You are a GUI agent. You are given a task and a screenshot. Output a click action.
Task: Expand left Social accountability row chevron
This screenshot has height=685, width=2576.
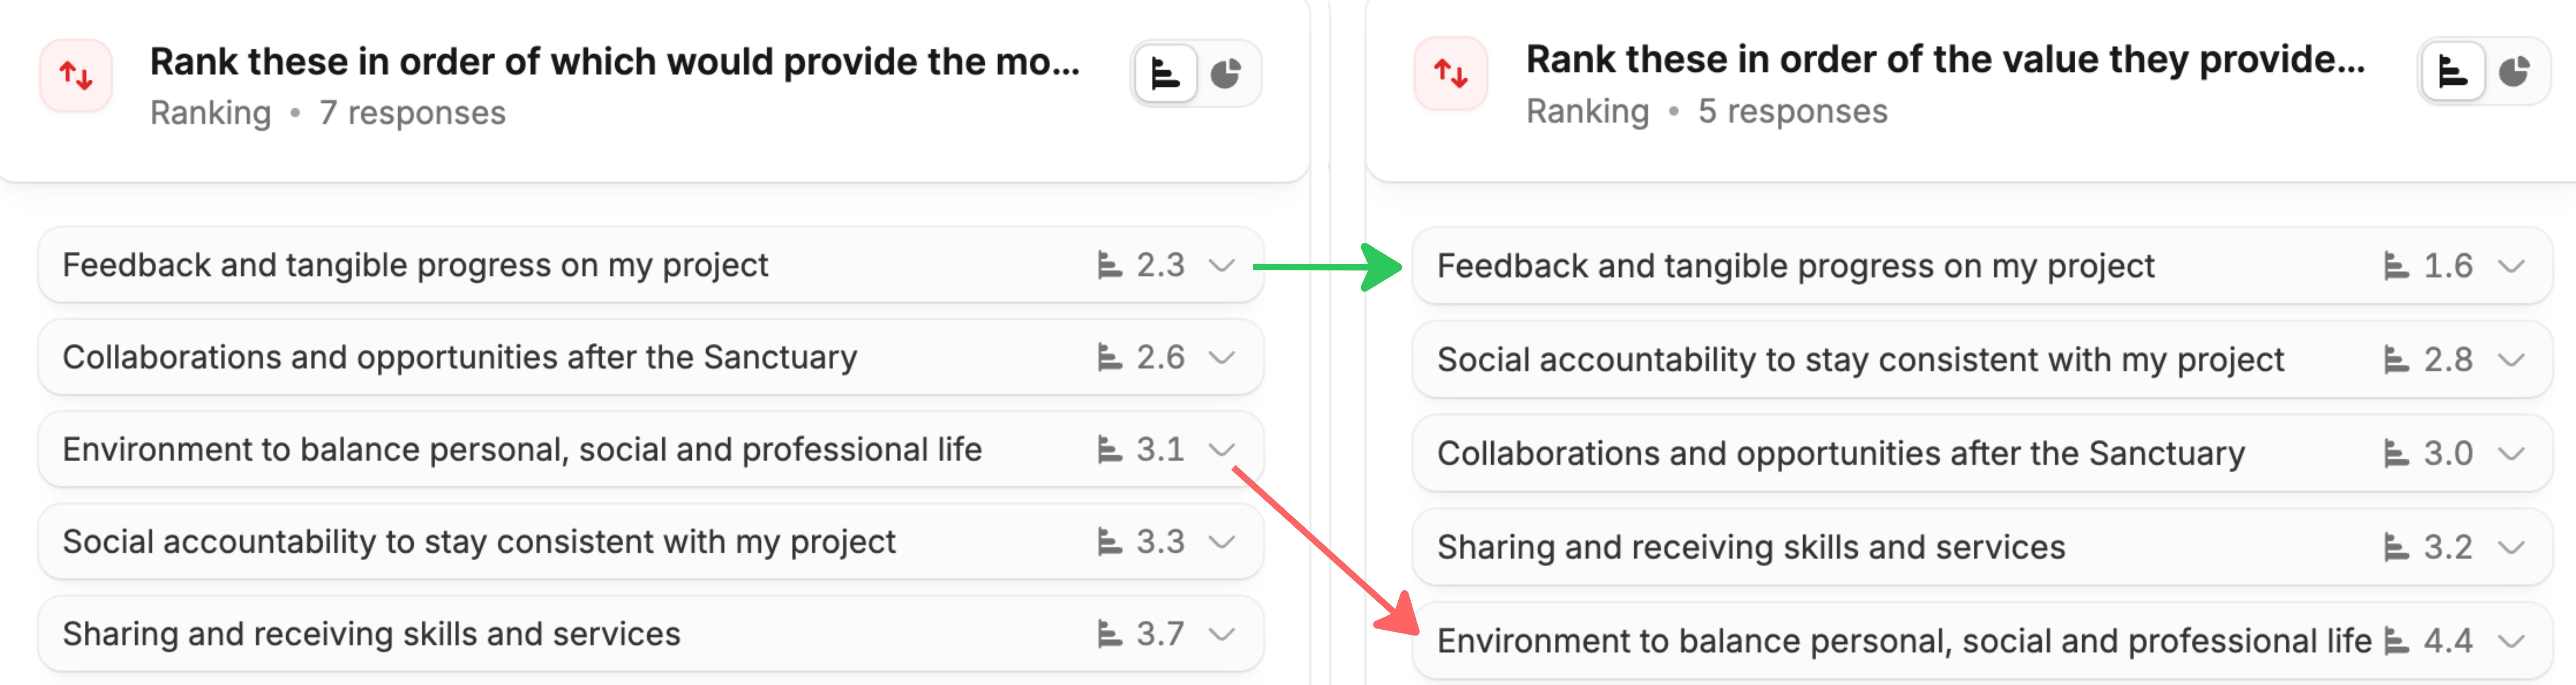tap(1221, 542)
